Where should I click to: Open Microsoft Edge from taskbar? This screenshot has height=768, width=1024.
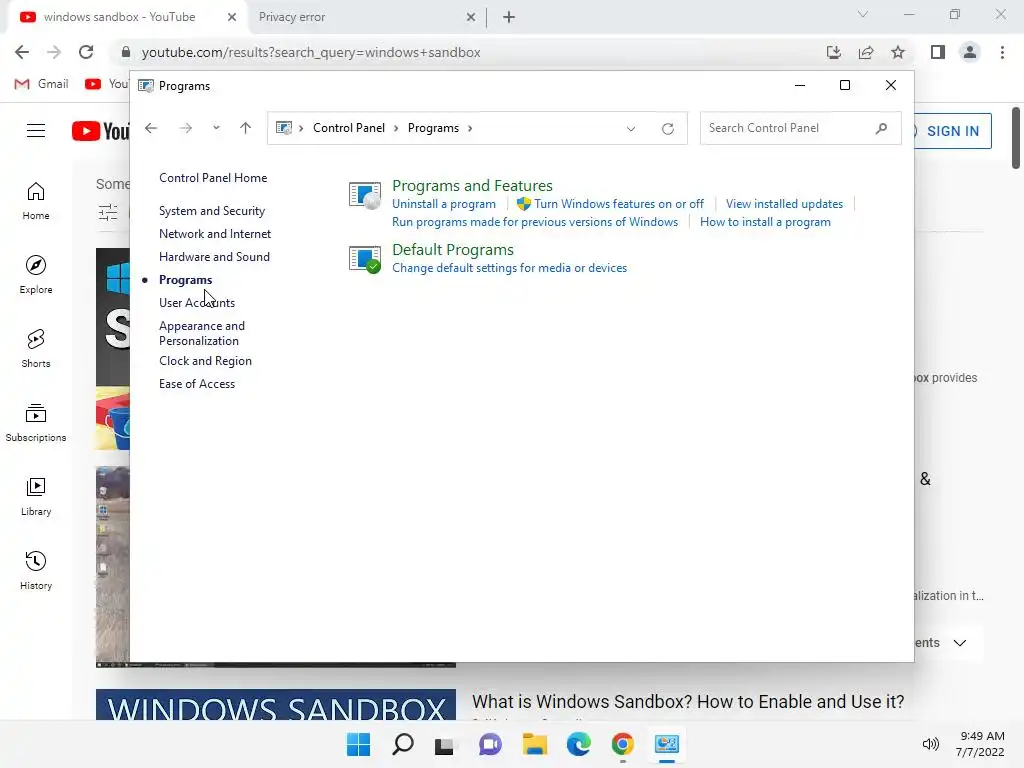pyautogui.click(x=579, y=744)
